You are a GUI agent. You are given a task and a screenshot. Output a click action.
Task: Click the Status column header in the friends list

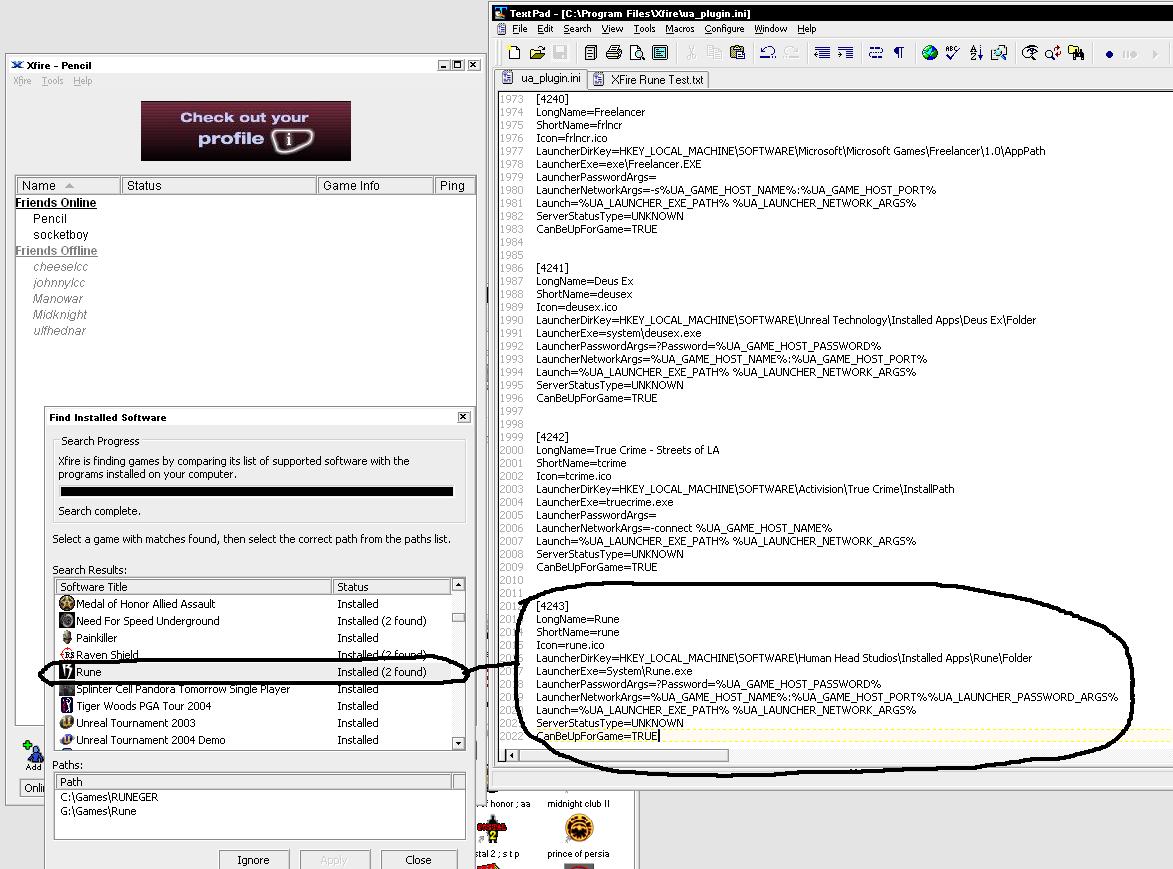218,185
